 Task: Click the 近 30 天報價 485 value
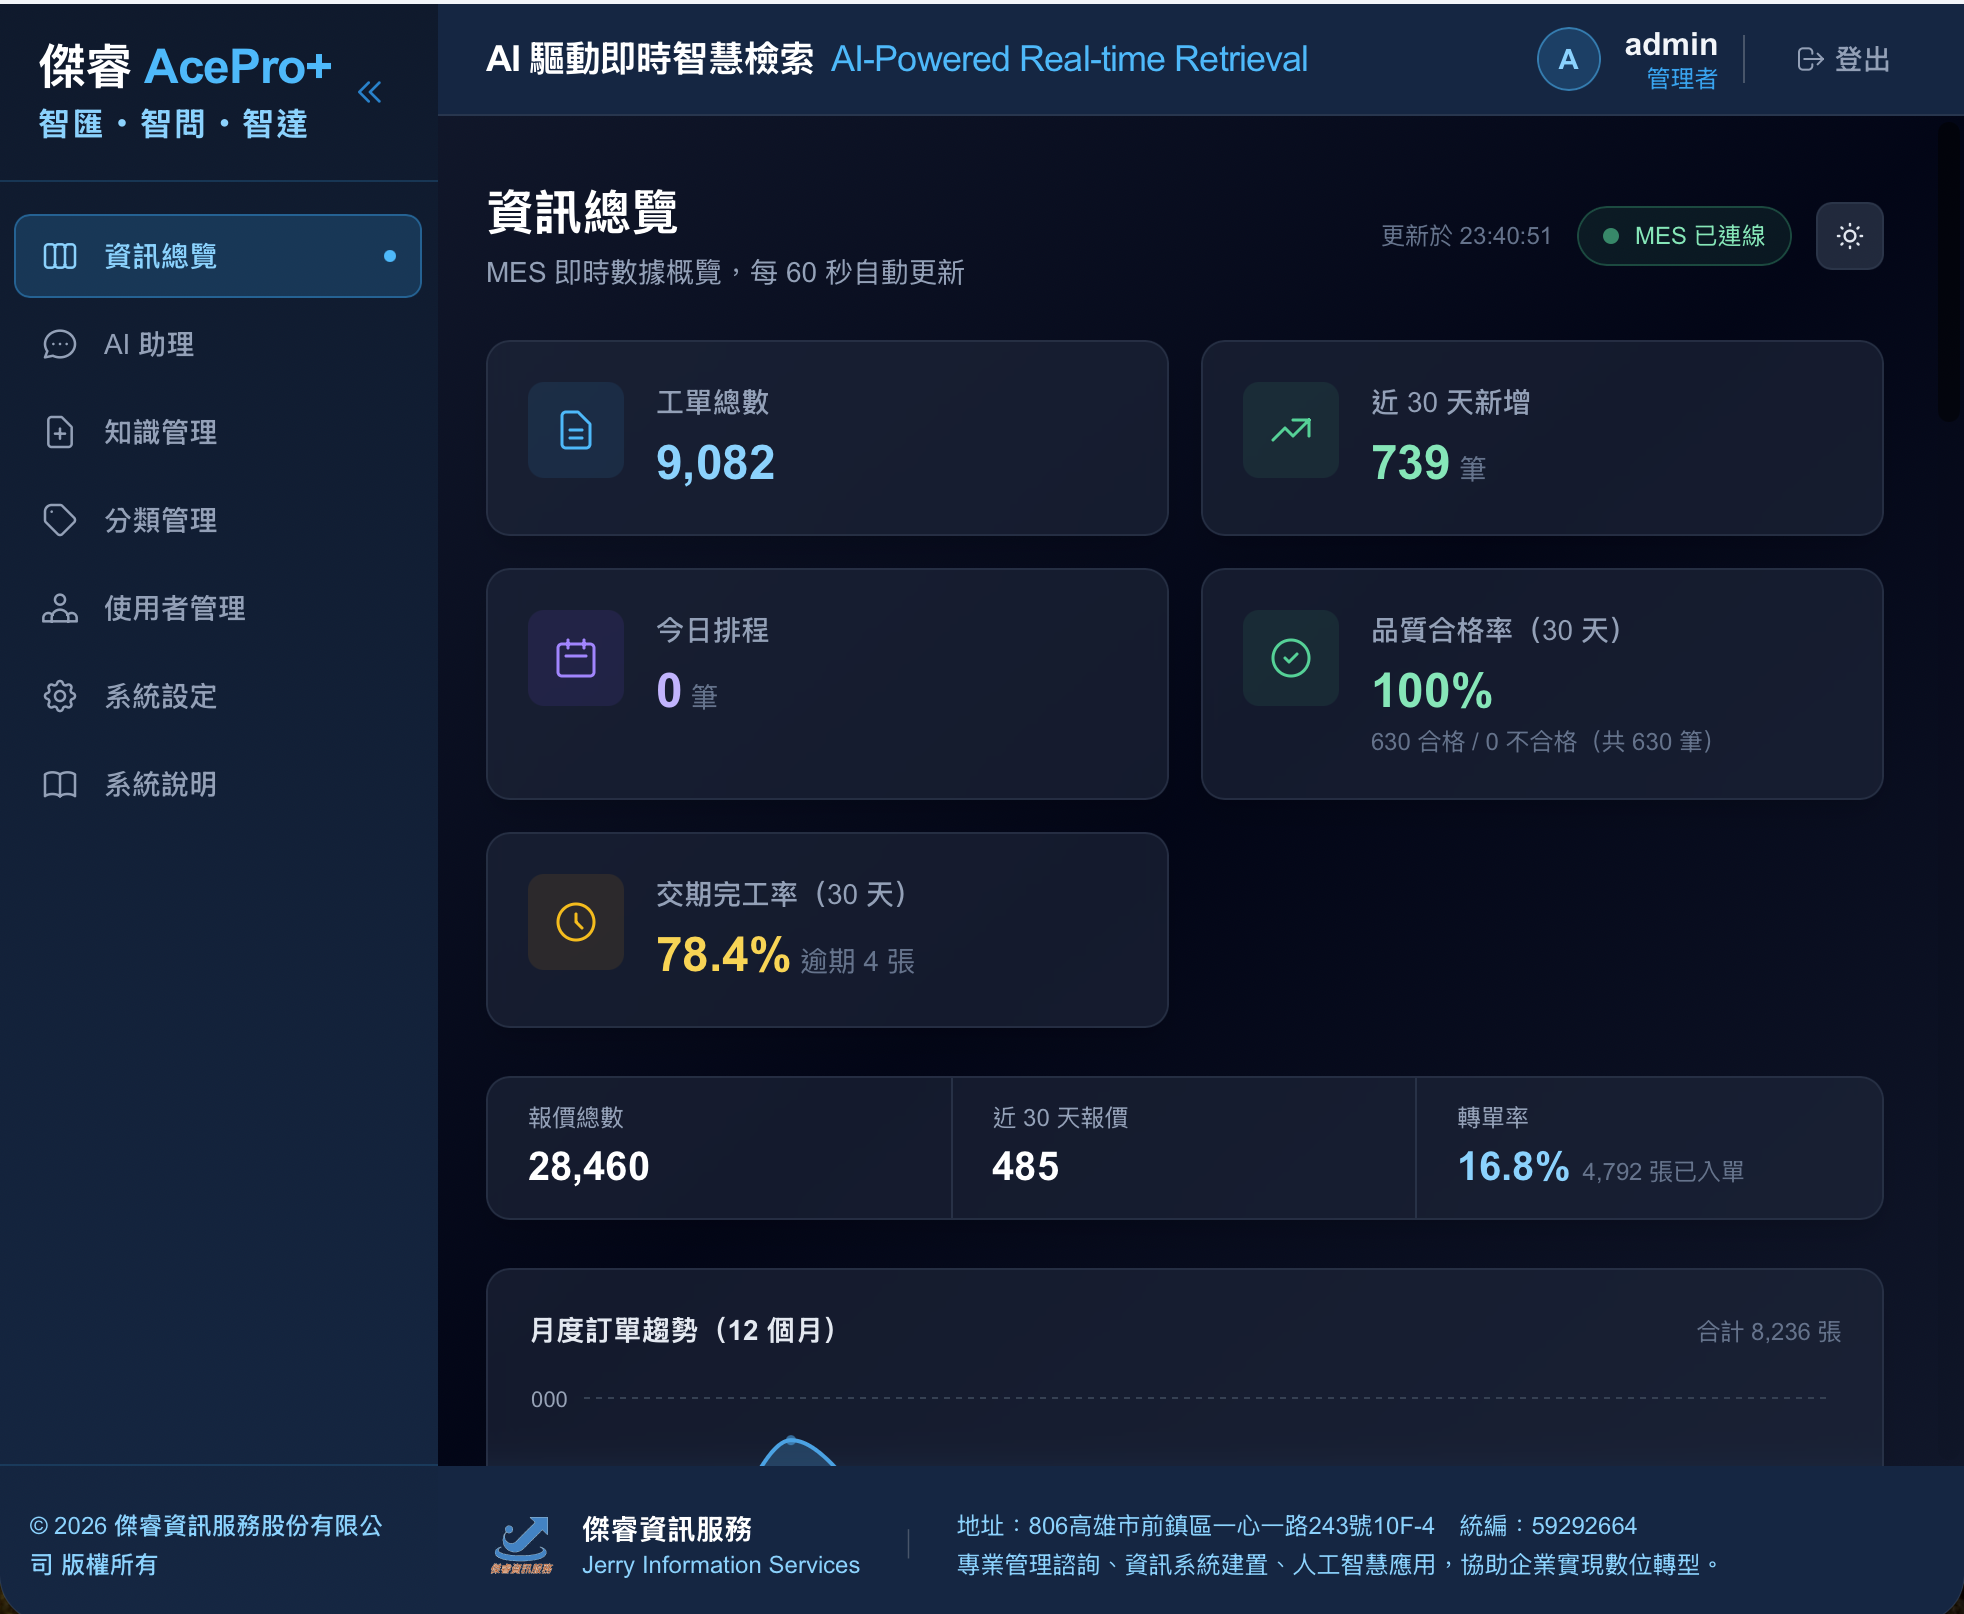tap(1025, 1167)
